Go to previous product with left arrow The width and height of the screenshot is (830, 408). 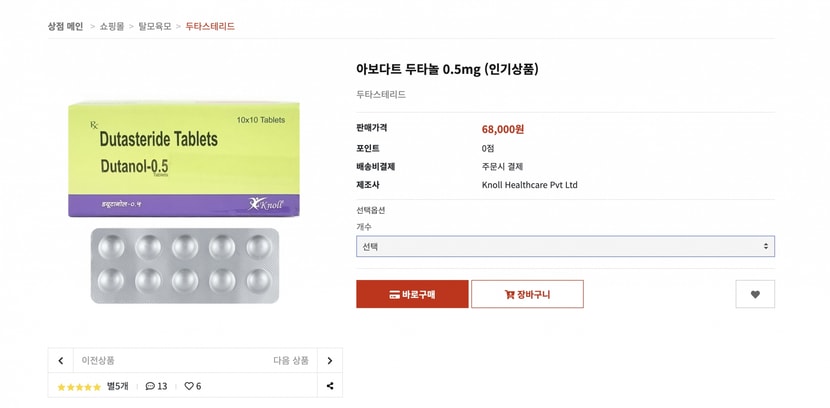coord(61,361)
